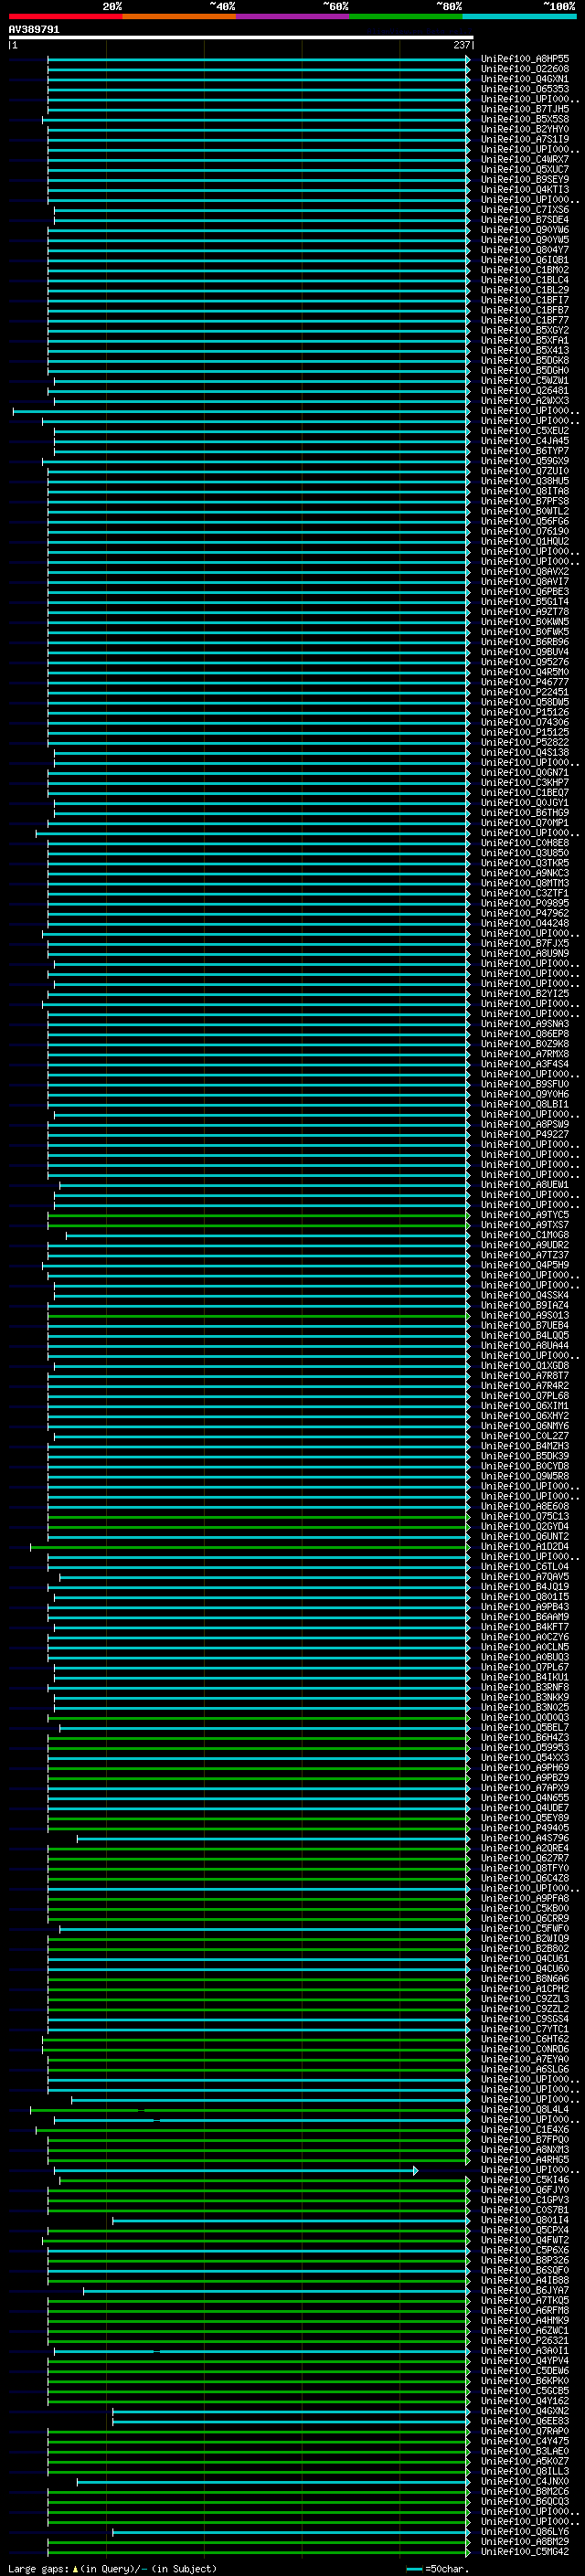The height and width of the screenshot is (2576, 585).
Task: Select hit label UniRef100_P52822
Action: (525, 742)
